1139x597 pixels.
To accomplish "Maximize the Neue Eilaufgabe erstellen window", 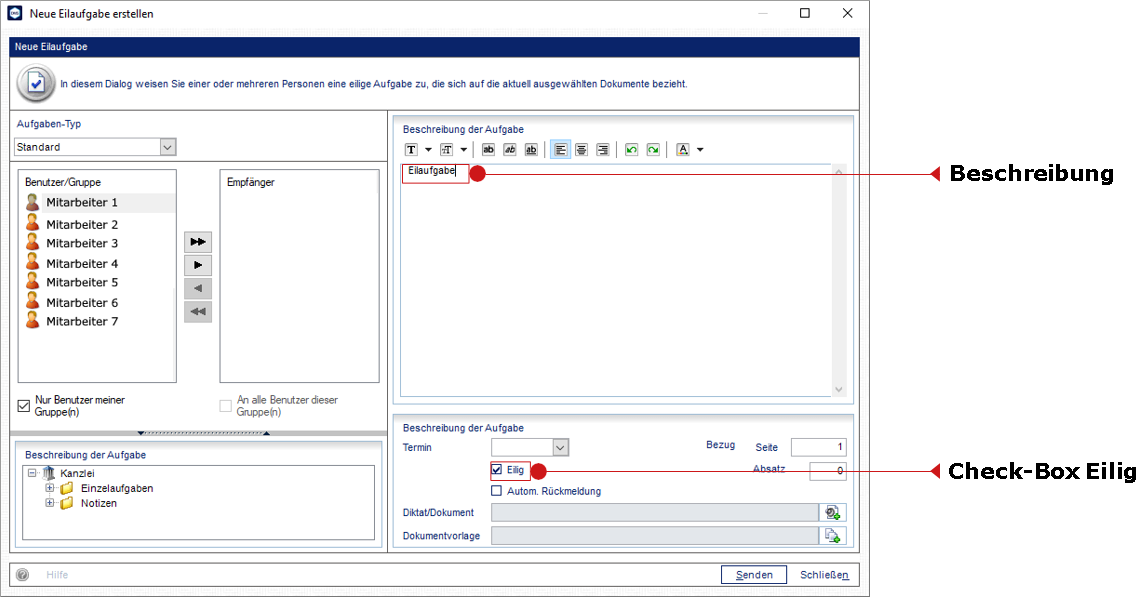I will [x=805, y=13].
